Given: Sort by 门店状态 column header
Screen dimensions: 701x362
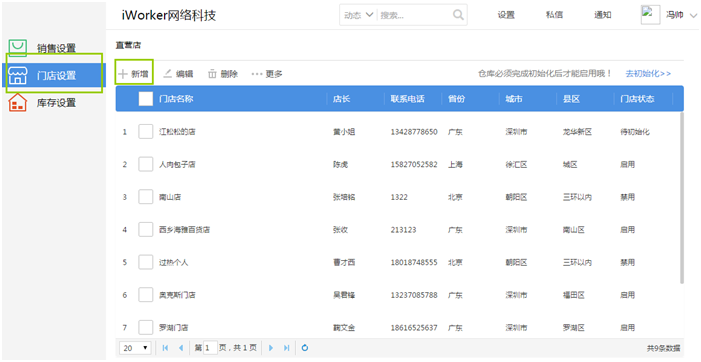Looking at the screenshot, I should tap(637, 99).
